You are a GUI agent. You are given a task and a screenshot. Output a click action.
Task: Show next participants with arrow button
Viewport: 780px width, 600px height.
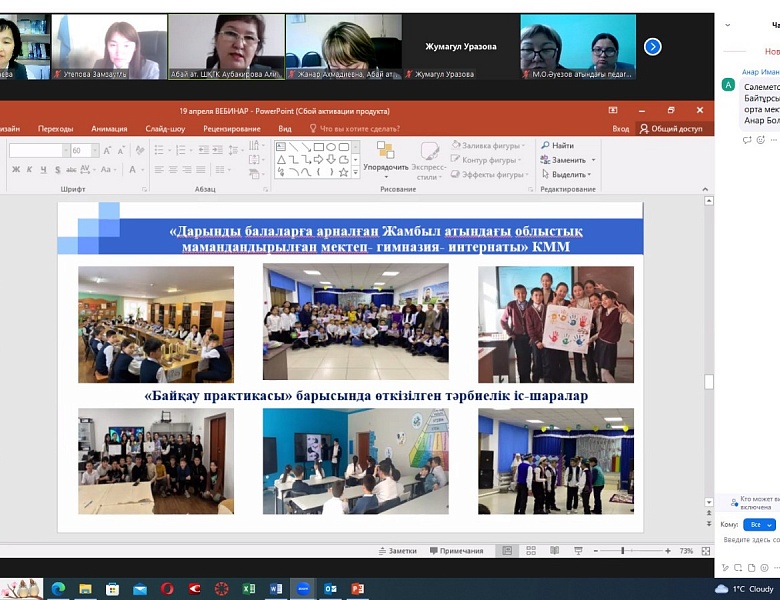652,46
